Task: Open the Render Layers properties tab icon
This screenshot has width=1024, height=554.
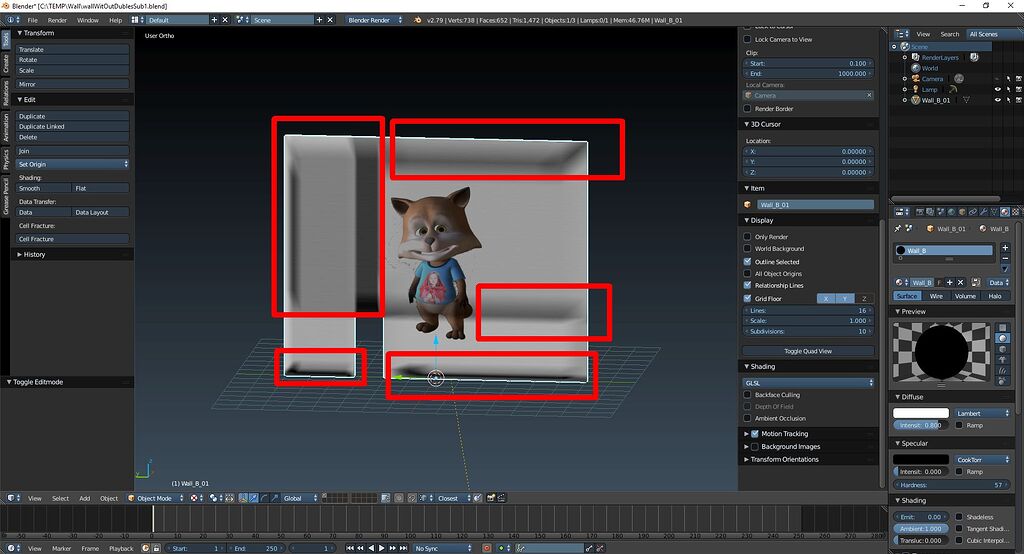Action: point(930,212)
